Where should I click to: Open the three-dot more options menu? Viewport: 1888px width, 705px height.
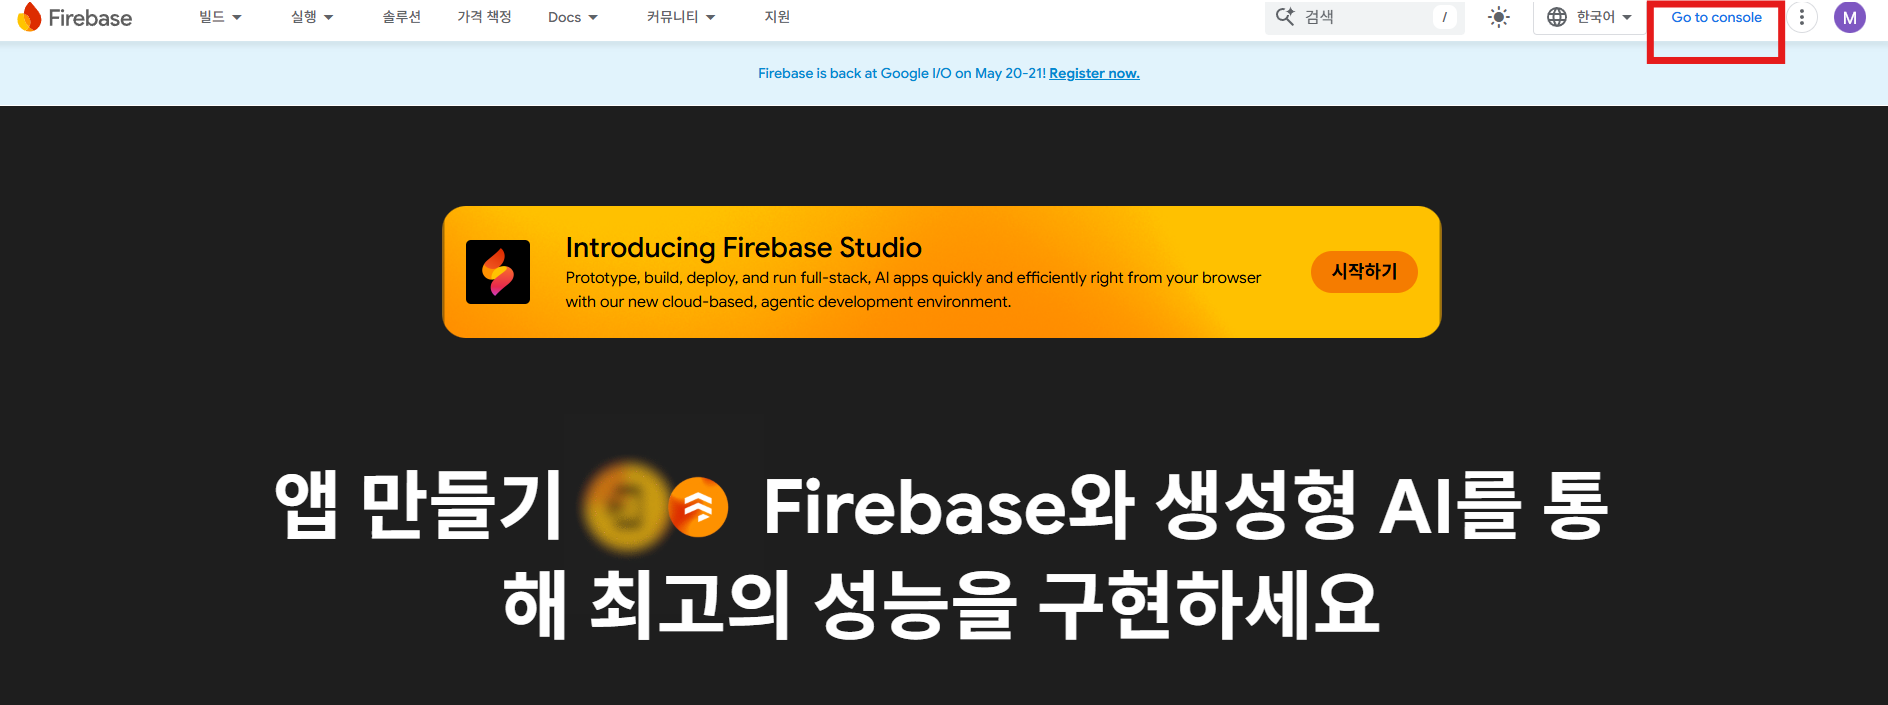(1802, 17)
